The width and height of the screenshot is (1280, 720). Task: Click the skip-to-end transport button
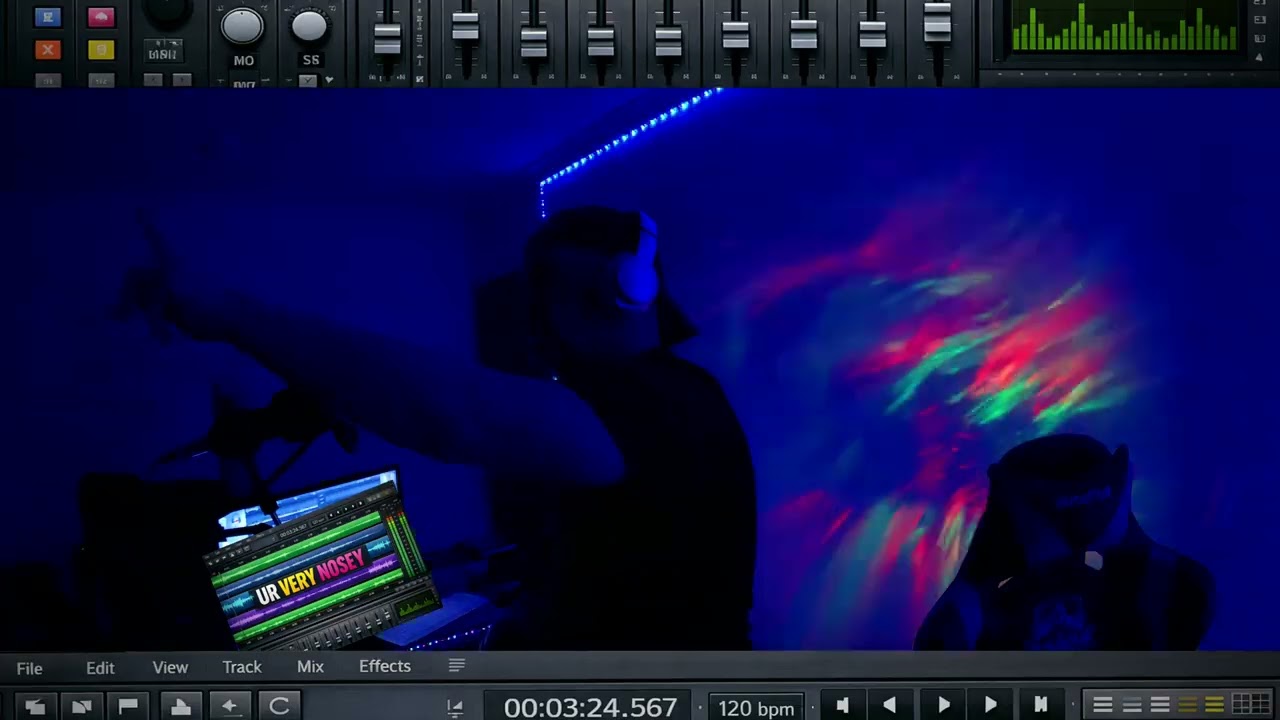(x=1040, y=706)
